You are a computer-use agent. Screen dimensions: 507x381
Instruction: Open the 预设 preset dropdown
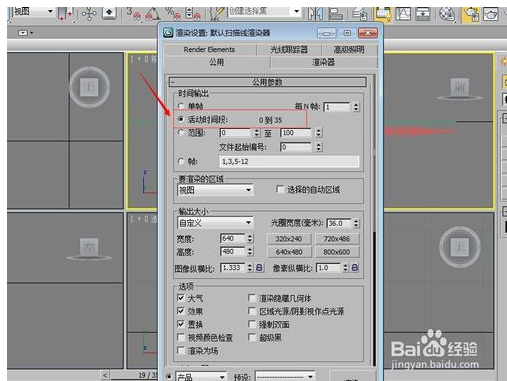click(285, 377)
